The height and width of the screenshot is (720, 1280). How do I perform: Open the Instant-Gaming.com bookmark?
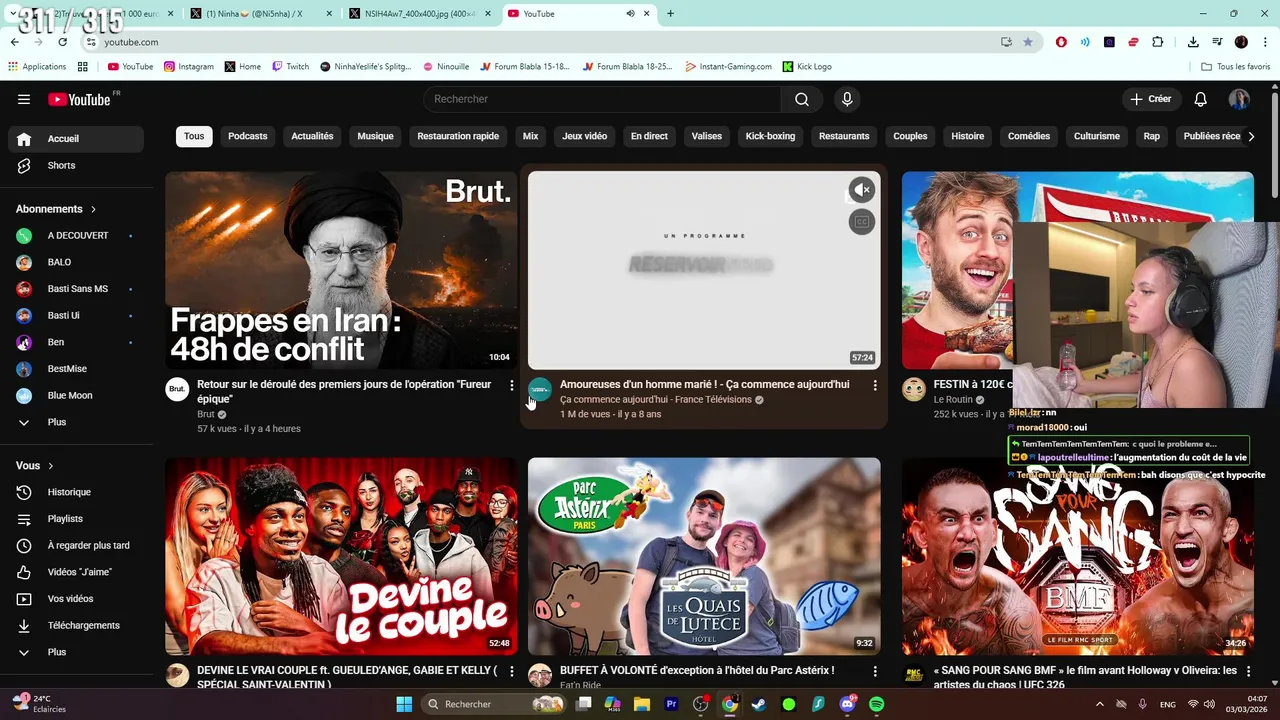coord(728,66)
